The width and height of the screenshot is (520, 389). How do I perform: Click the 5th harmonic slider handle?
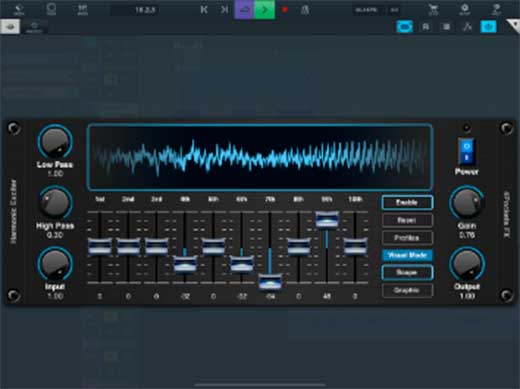[x=213, y=247]
